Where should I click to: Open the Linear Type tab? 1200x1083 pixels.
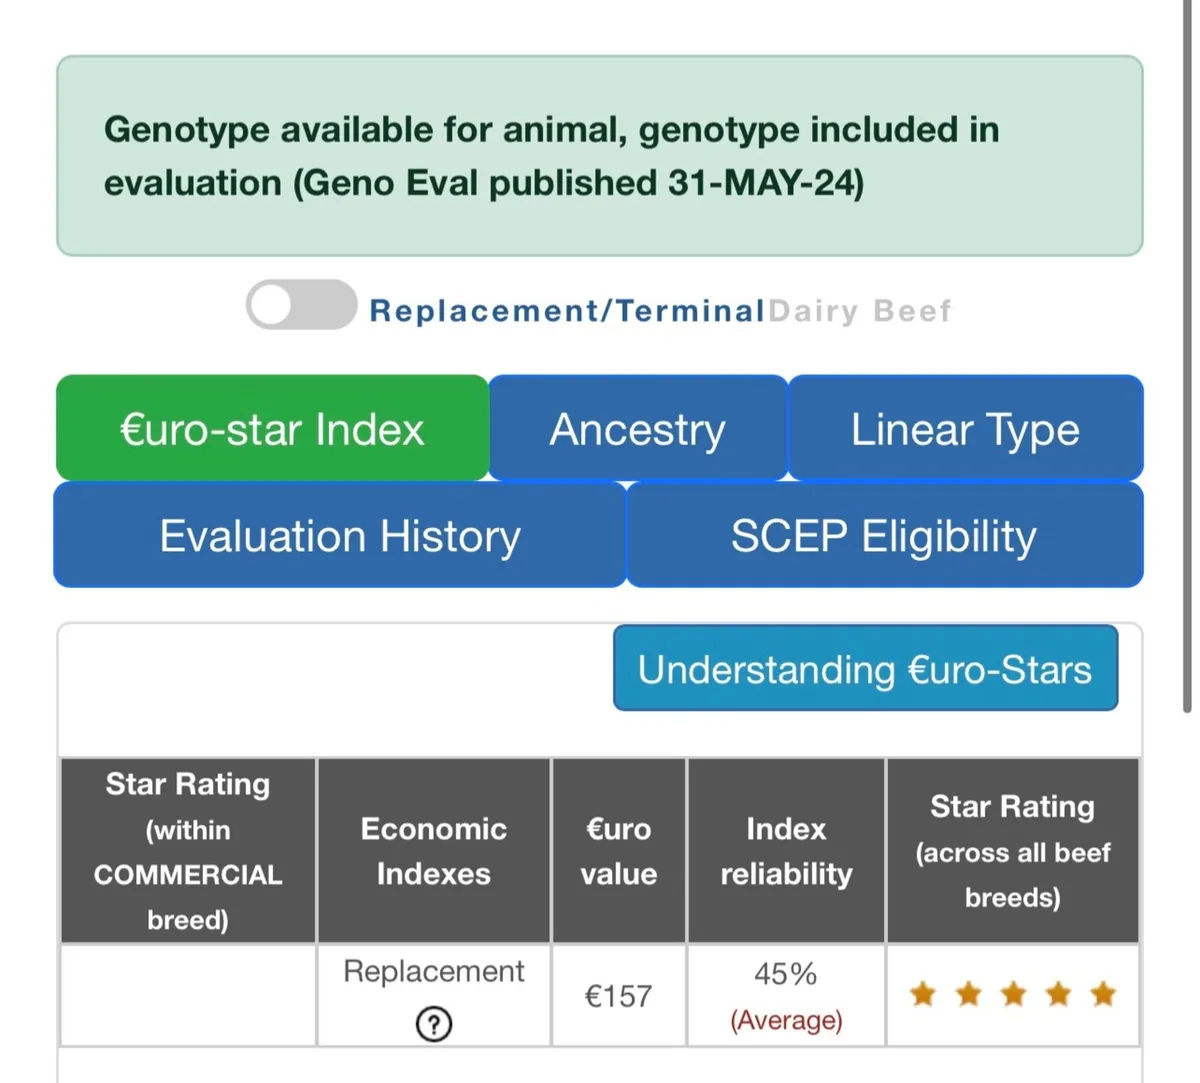[x=965, y=429]
